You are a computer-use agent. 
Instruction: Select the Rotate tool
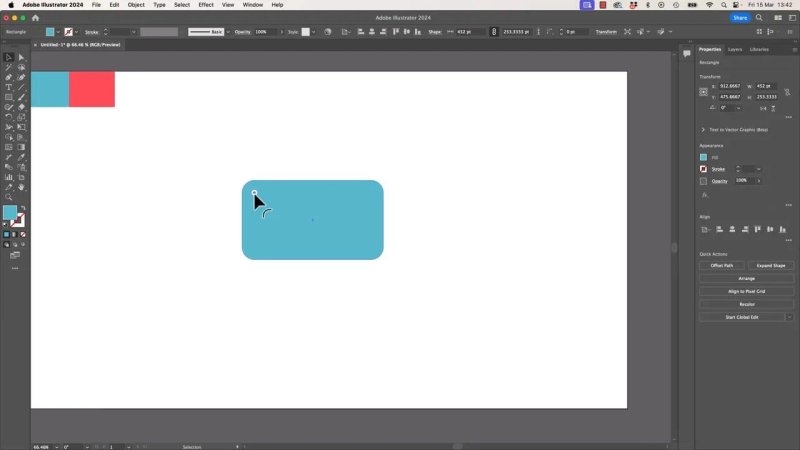click(9, 117)
